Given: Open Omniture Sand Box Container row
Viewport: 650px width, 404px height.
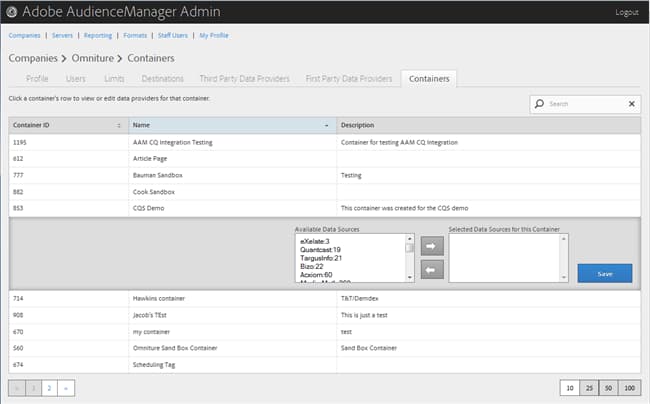Looking at the screenshot, I should (x=325, y=348).
